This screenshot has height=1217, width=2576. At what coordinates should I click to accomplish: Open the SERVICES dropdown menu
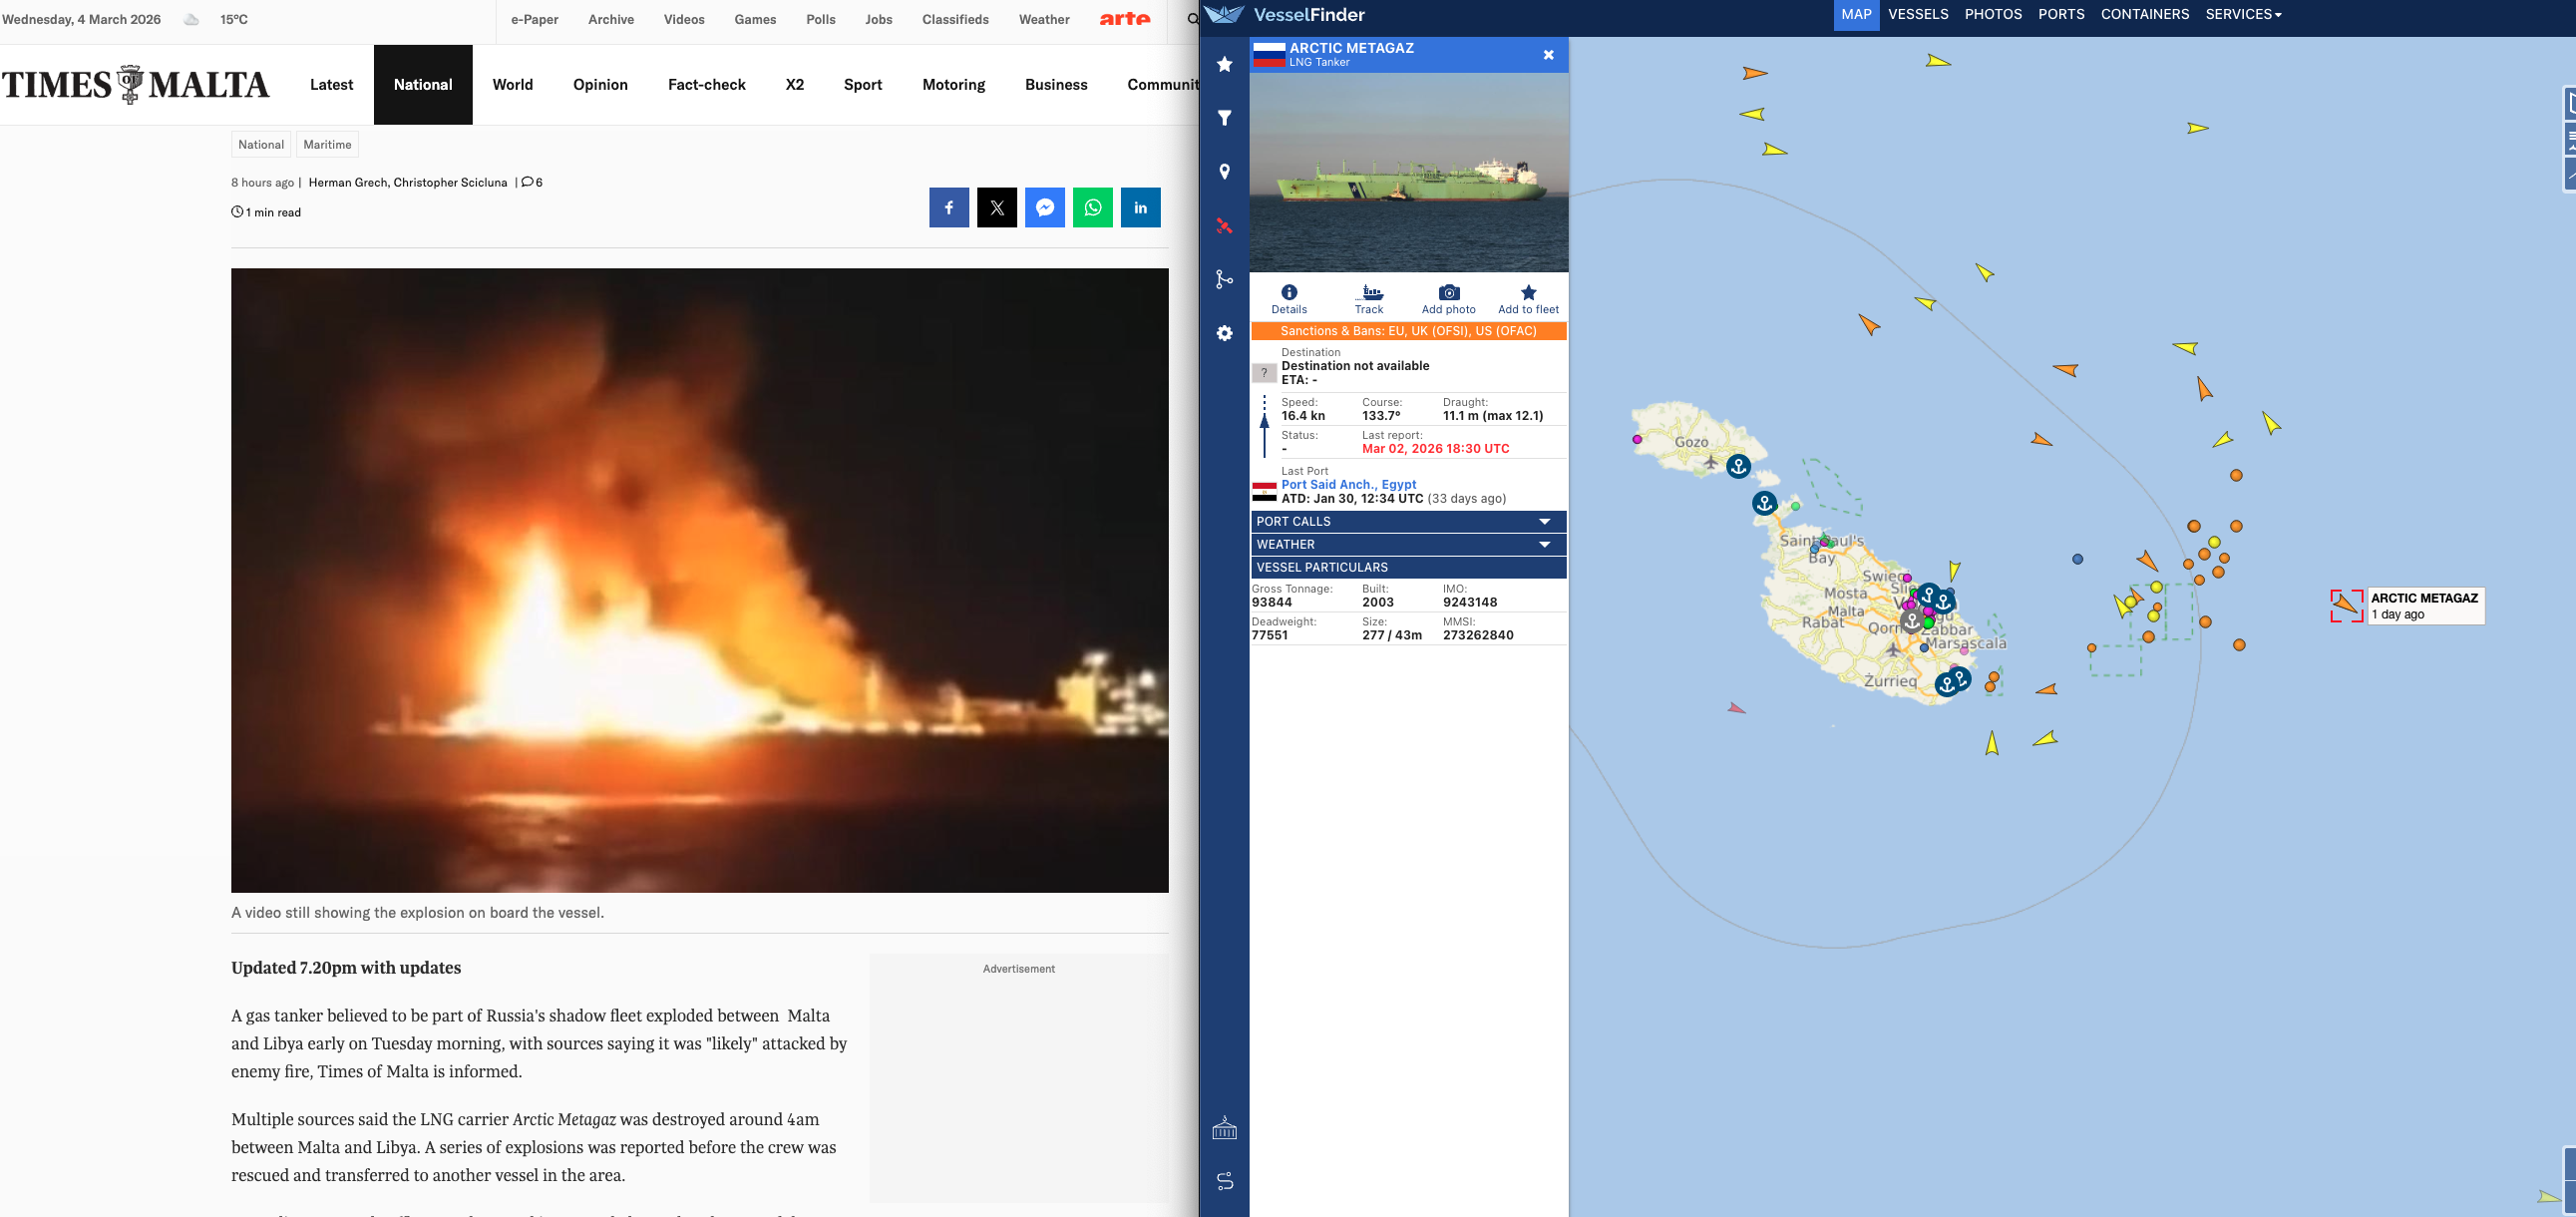(2243, 14)
